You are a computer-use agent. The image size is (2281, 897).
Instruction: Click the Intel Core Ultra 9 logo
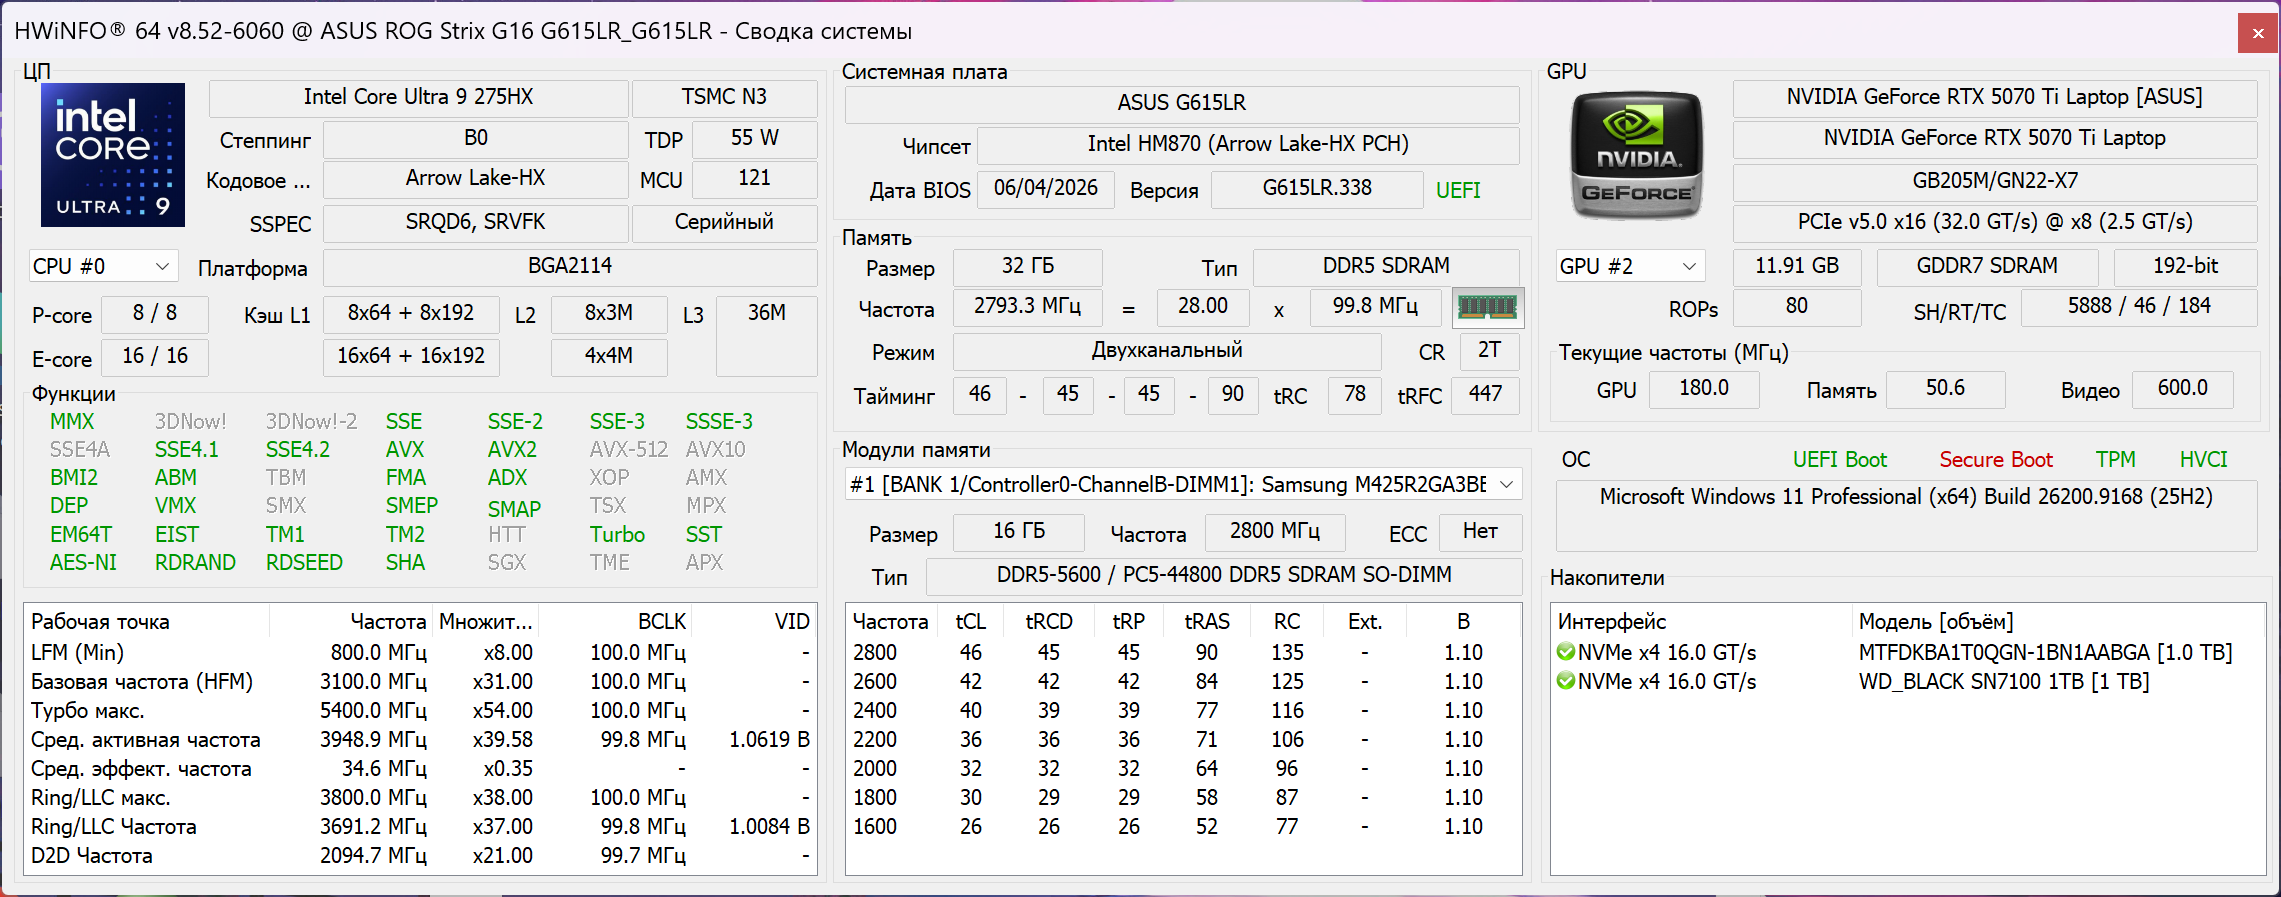coord(113,155)
